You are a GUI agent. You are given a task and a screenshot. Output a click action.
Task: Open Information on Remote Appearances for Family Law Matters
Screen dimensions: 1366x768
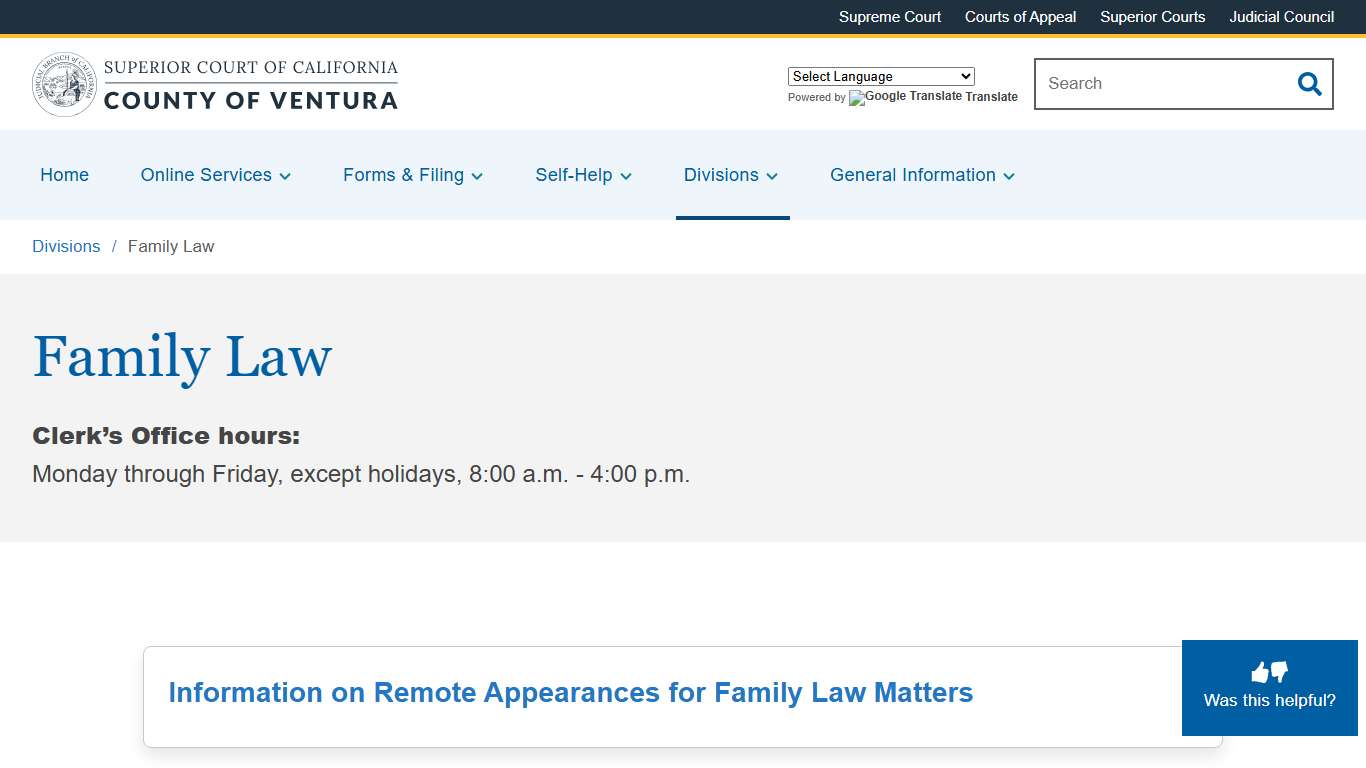coord(571,692)
